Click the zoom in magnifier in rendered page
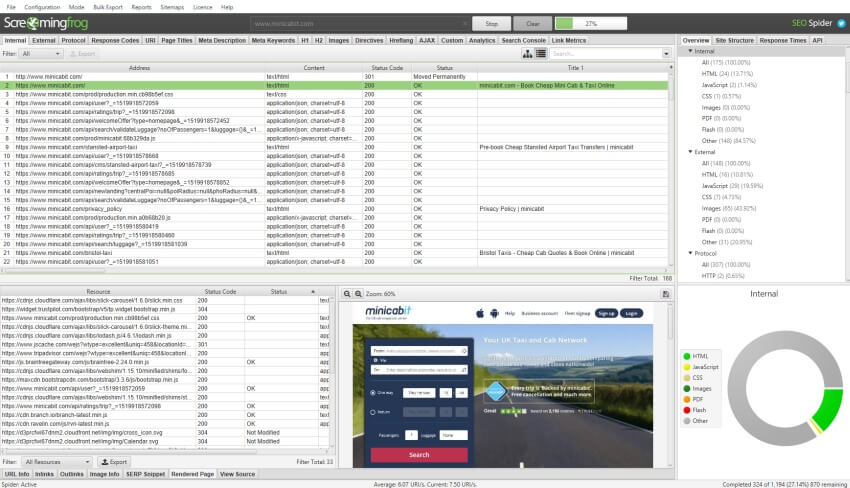 [x=357, y=294]
